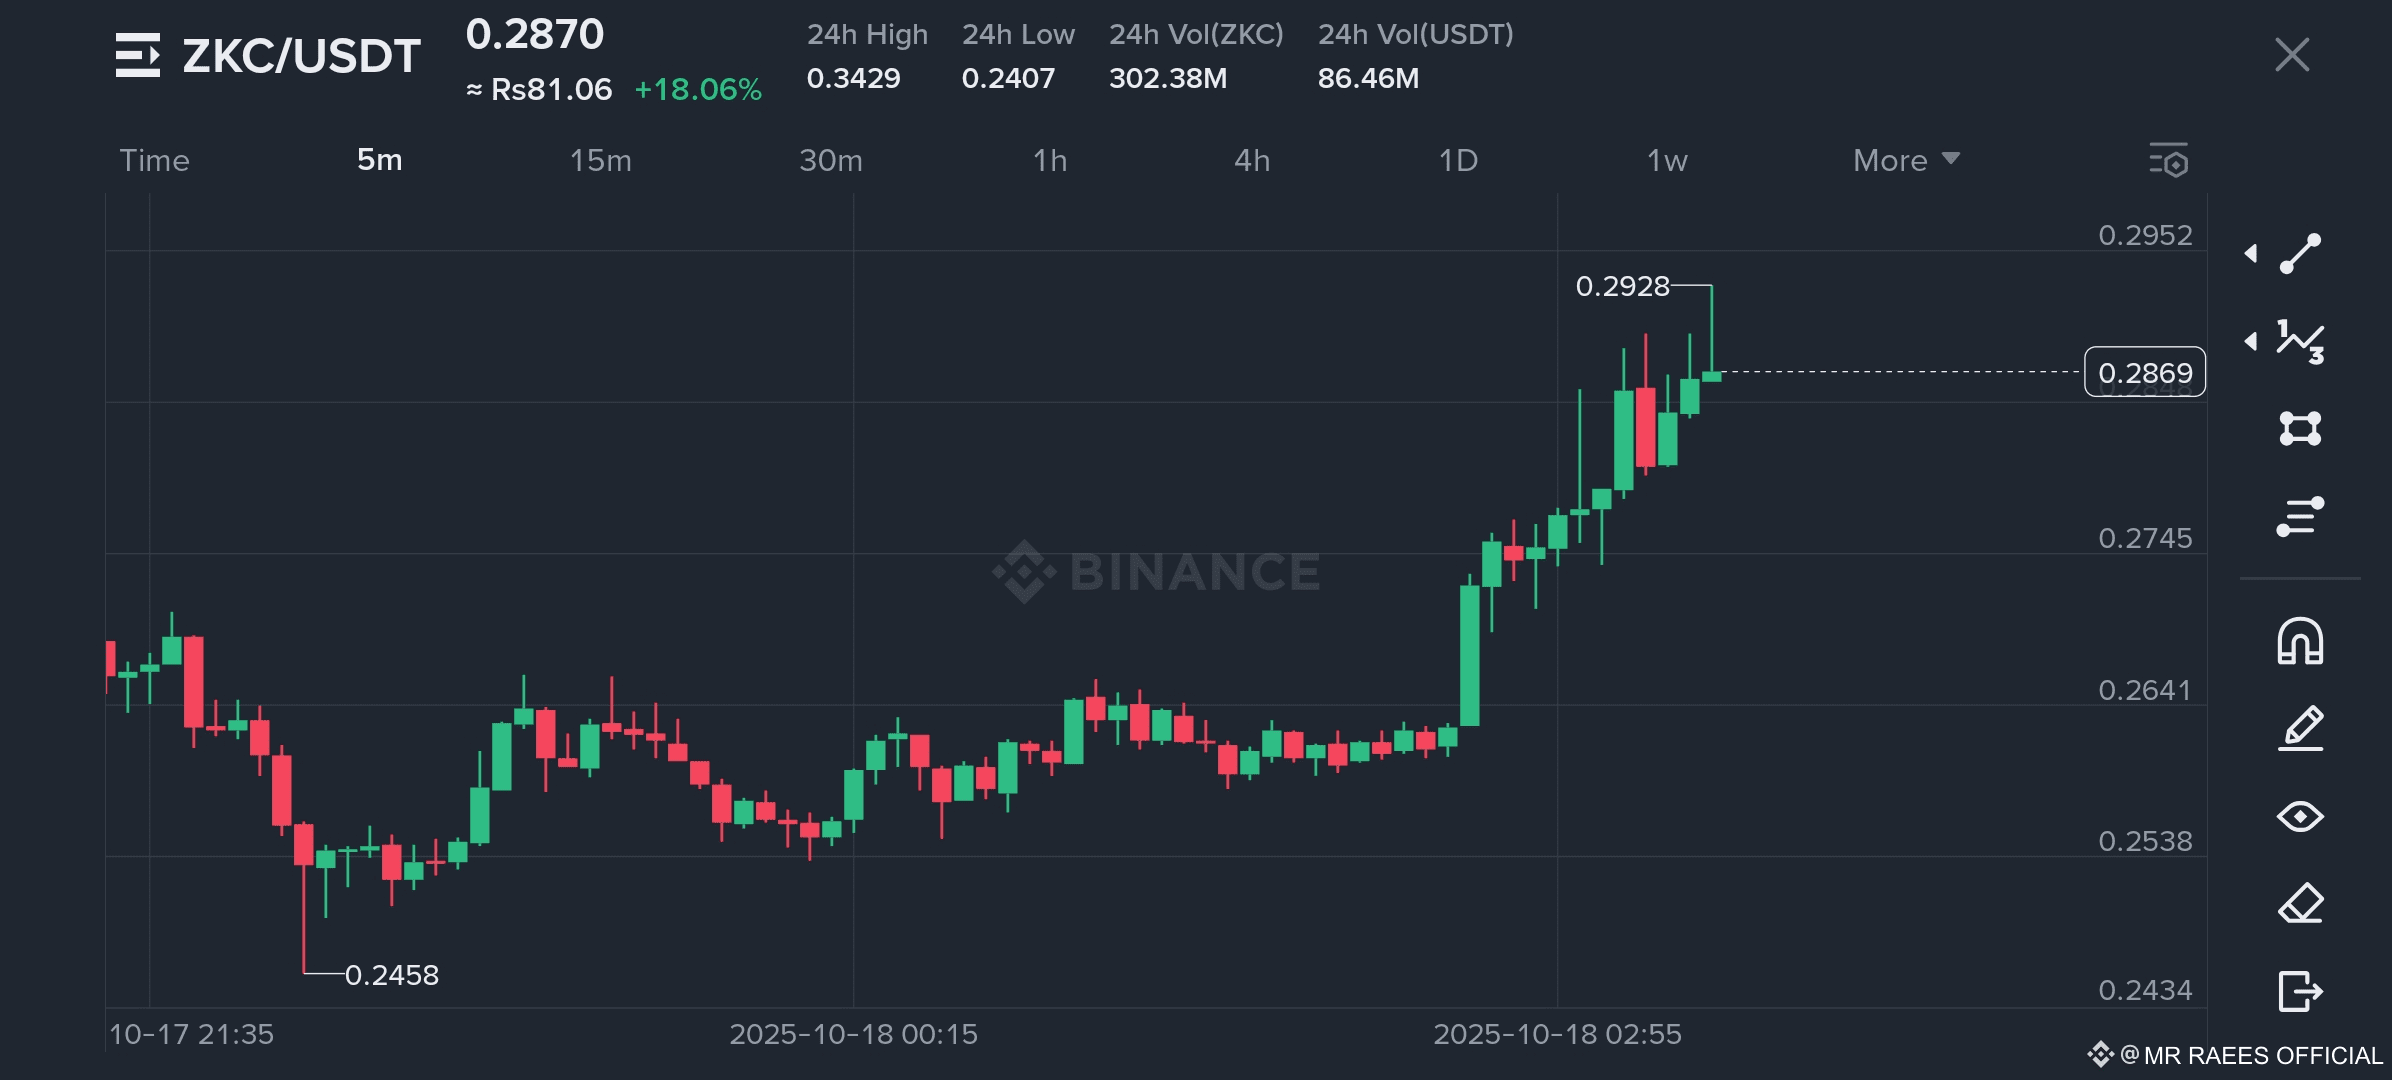2392x1080 pixels.
Task: Toggle the magnet snap mode
Action: (2300, 641)
